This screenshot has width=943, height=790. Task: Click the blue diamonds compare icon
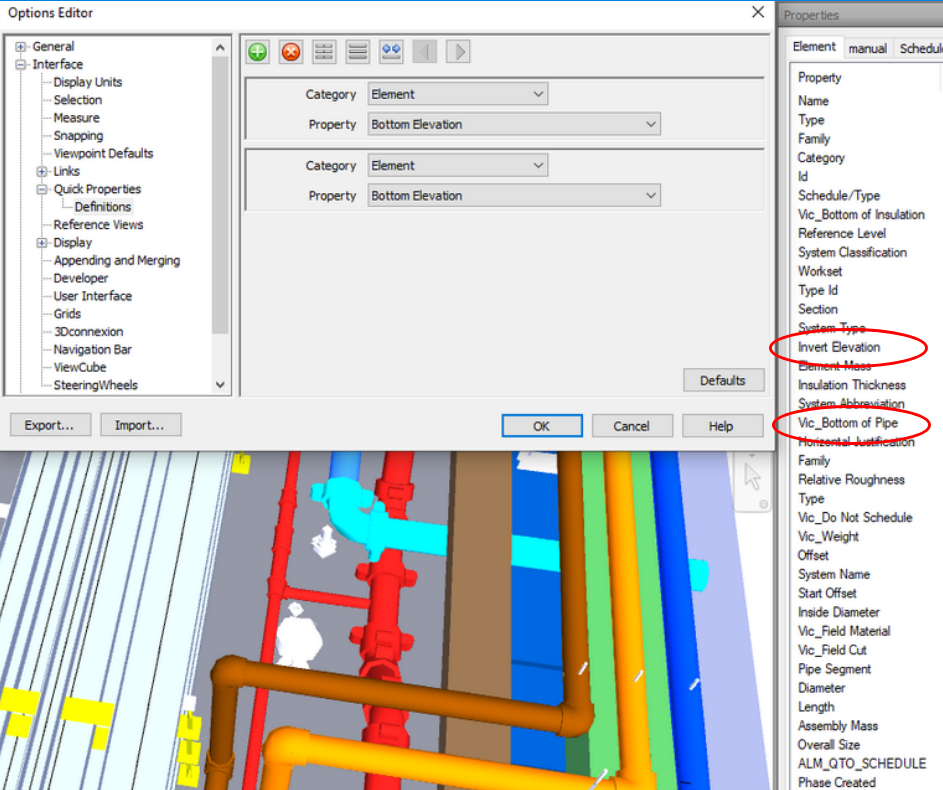[x=390, y=51]
